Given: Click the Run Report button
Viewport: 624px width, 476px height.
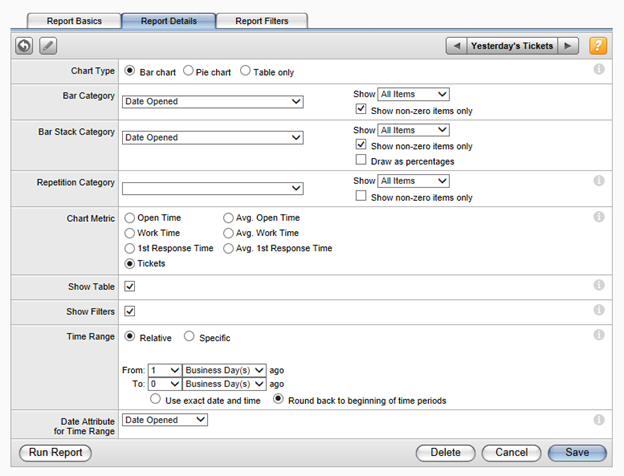Looking at the screenshot, I should point(55,453).
